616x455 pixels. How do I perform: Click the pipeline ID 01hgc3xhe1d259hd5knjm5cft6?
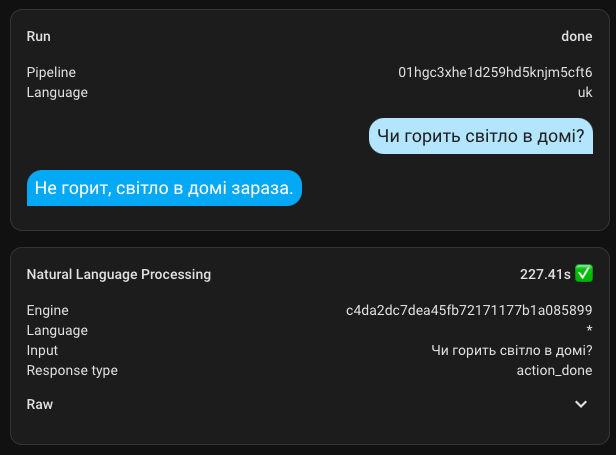[495, 73]
